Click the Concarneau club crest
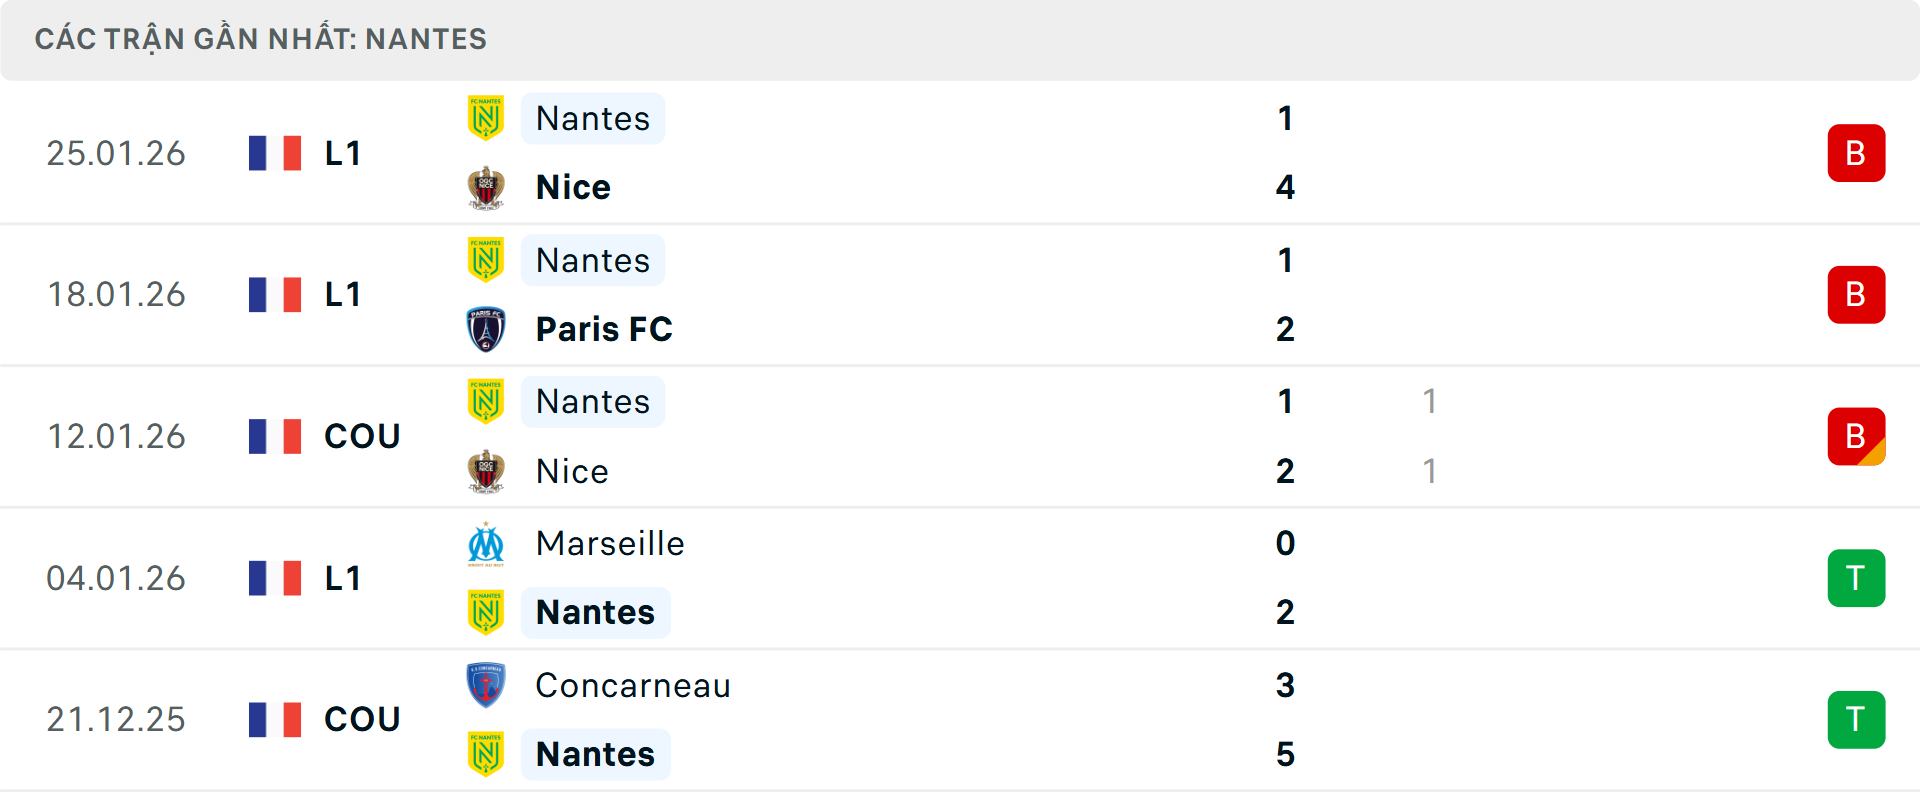This screenshot has width=1920, height=792. (x=486, y=685)
